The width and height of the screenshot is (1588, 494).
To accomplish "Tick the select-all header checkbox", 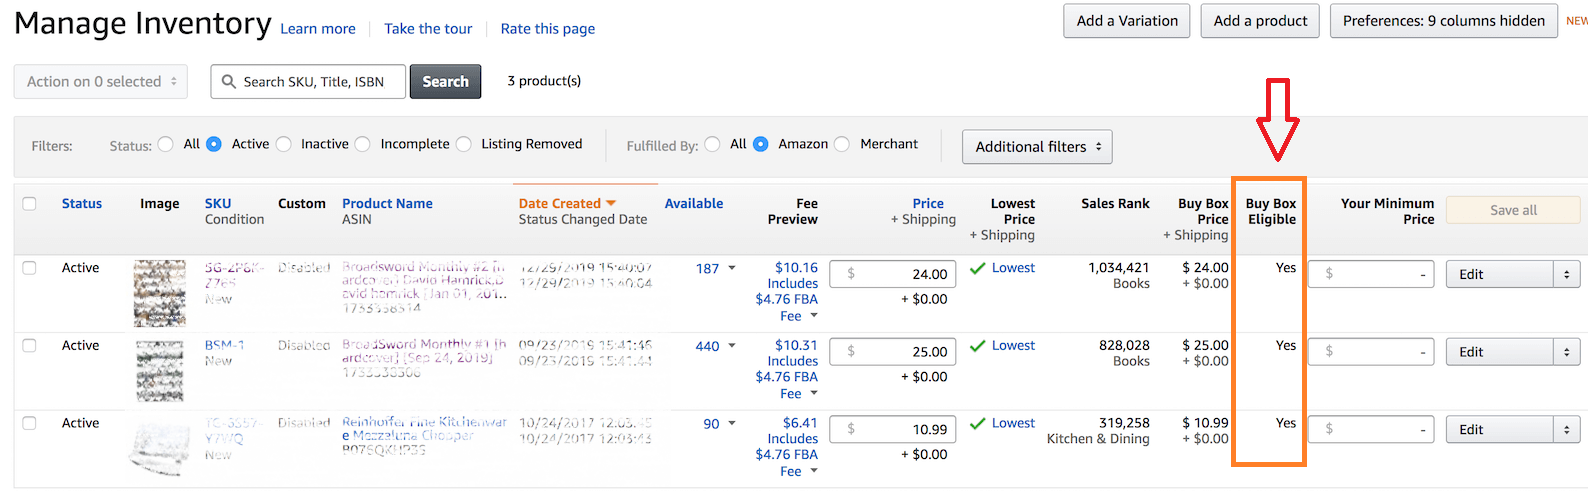I will (x=30, y=204).
